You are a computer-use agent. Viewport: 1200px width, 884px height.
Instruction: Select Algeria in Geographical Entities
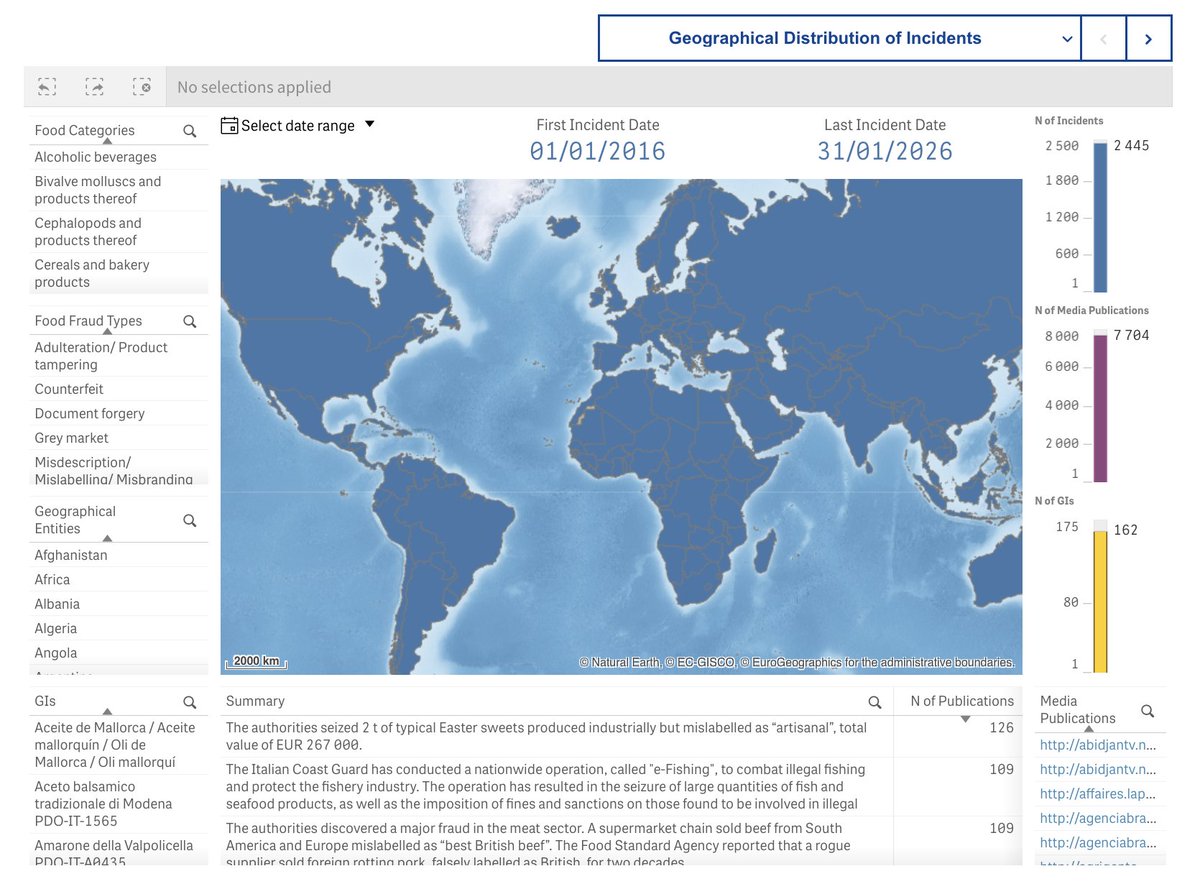tap(119, 629)
